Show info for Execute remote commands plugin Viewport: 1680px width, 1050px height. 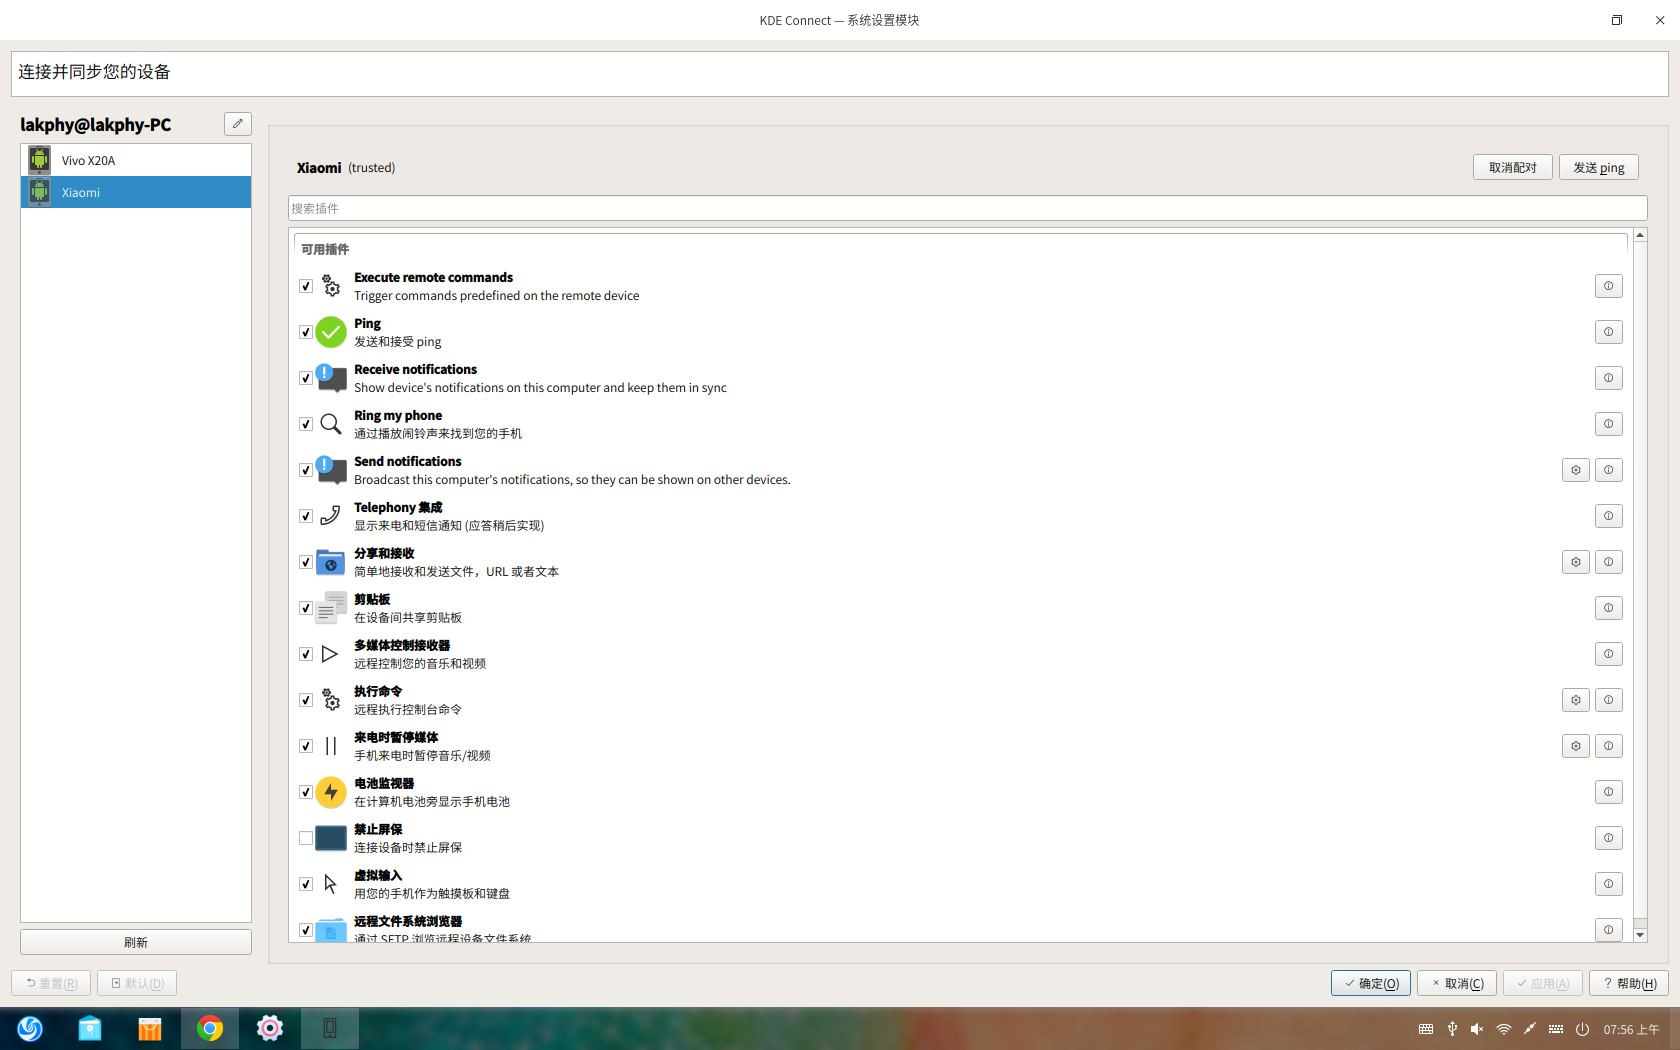(1608, 286)
